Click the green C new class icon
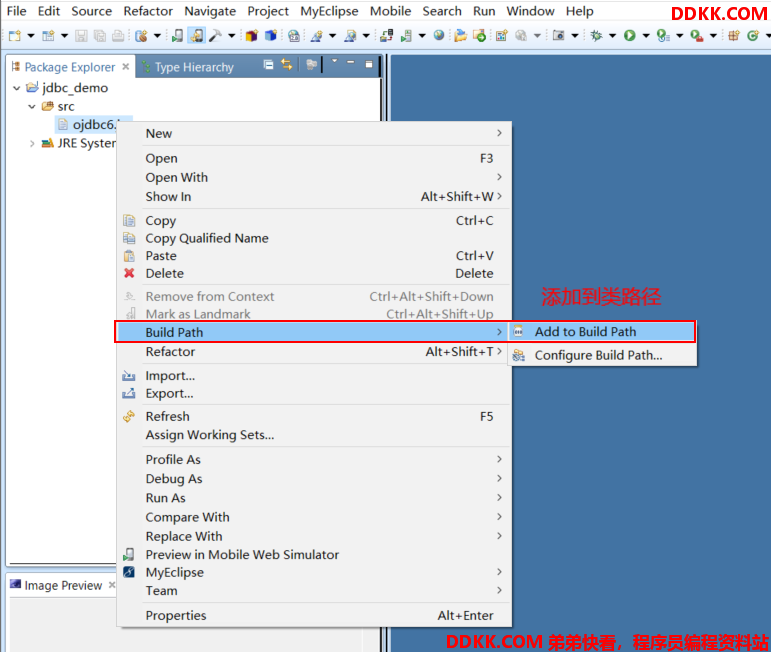 click(752, 35)
